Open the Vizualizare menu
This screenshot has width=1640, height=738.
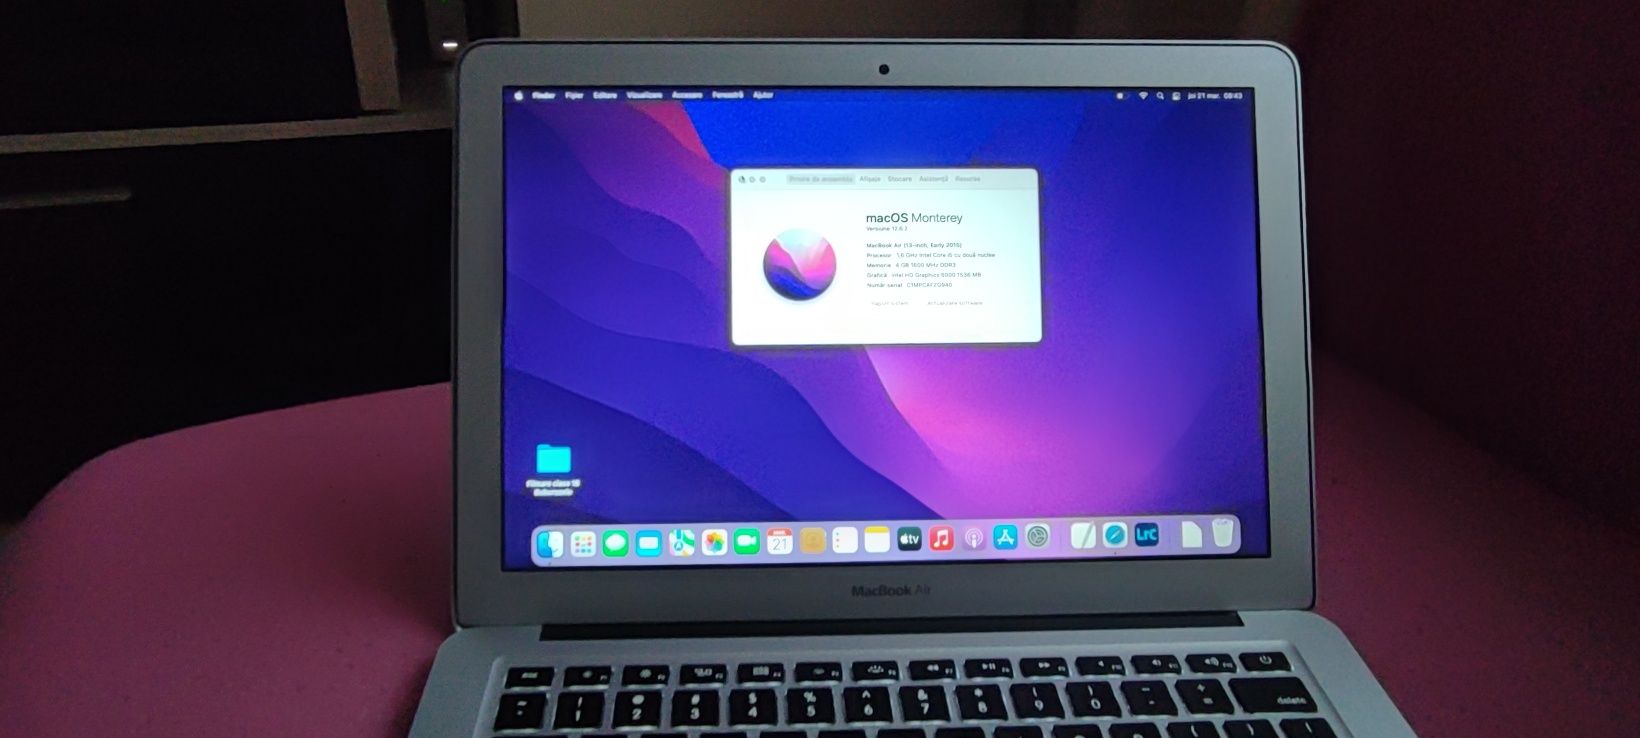click(x=644, y=96)
